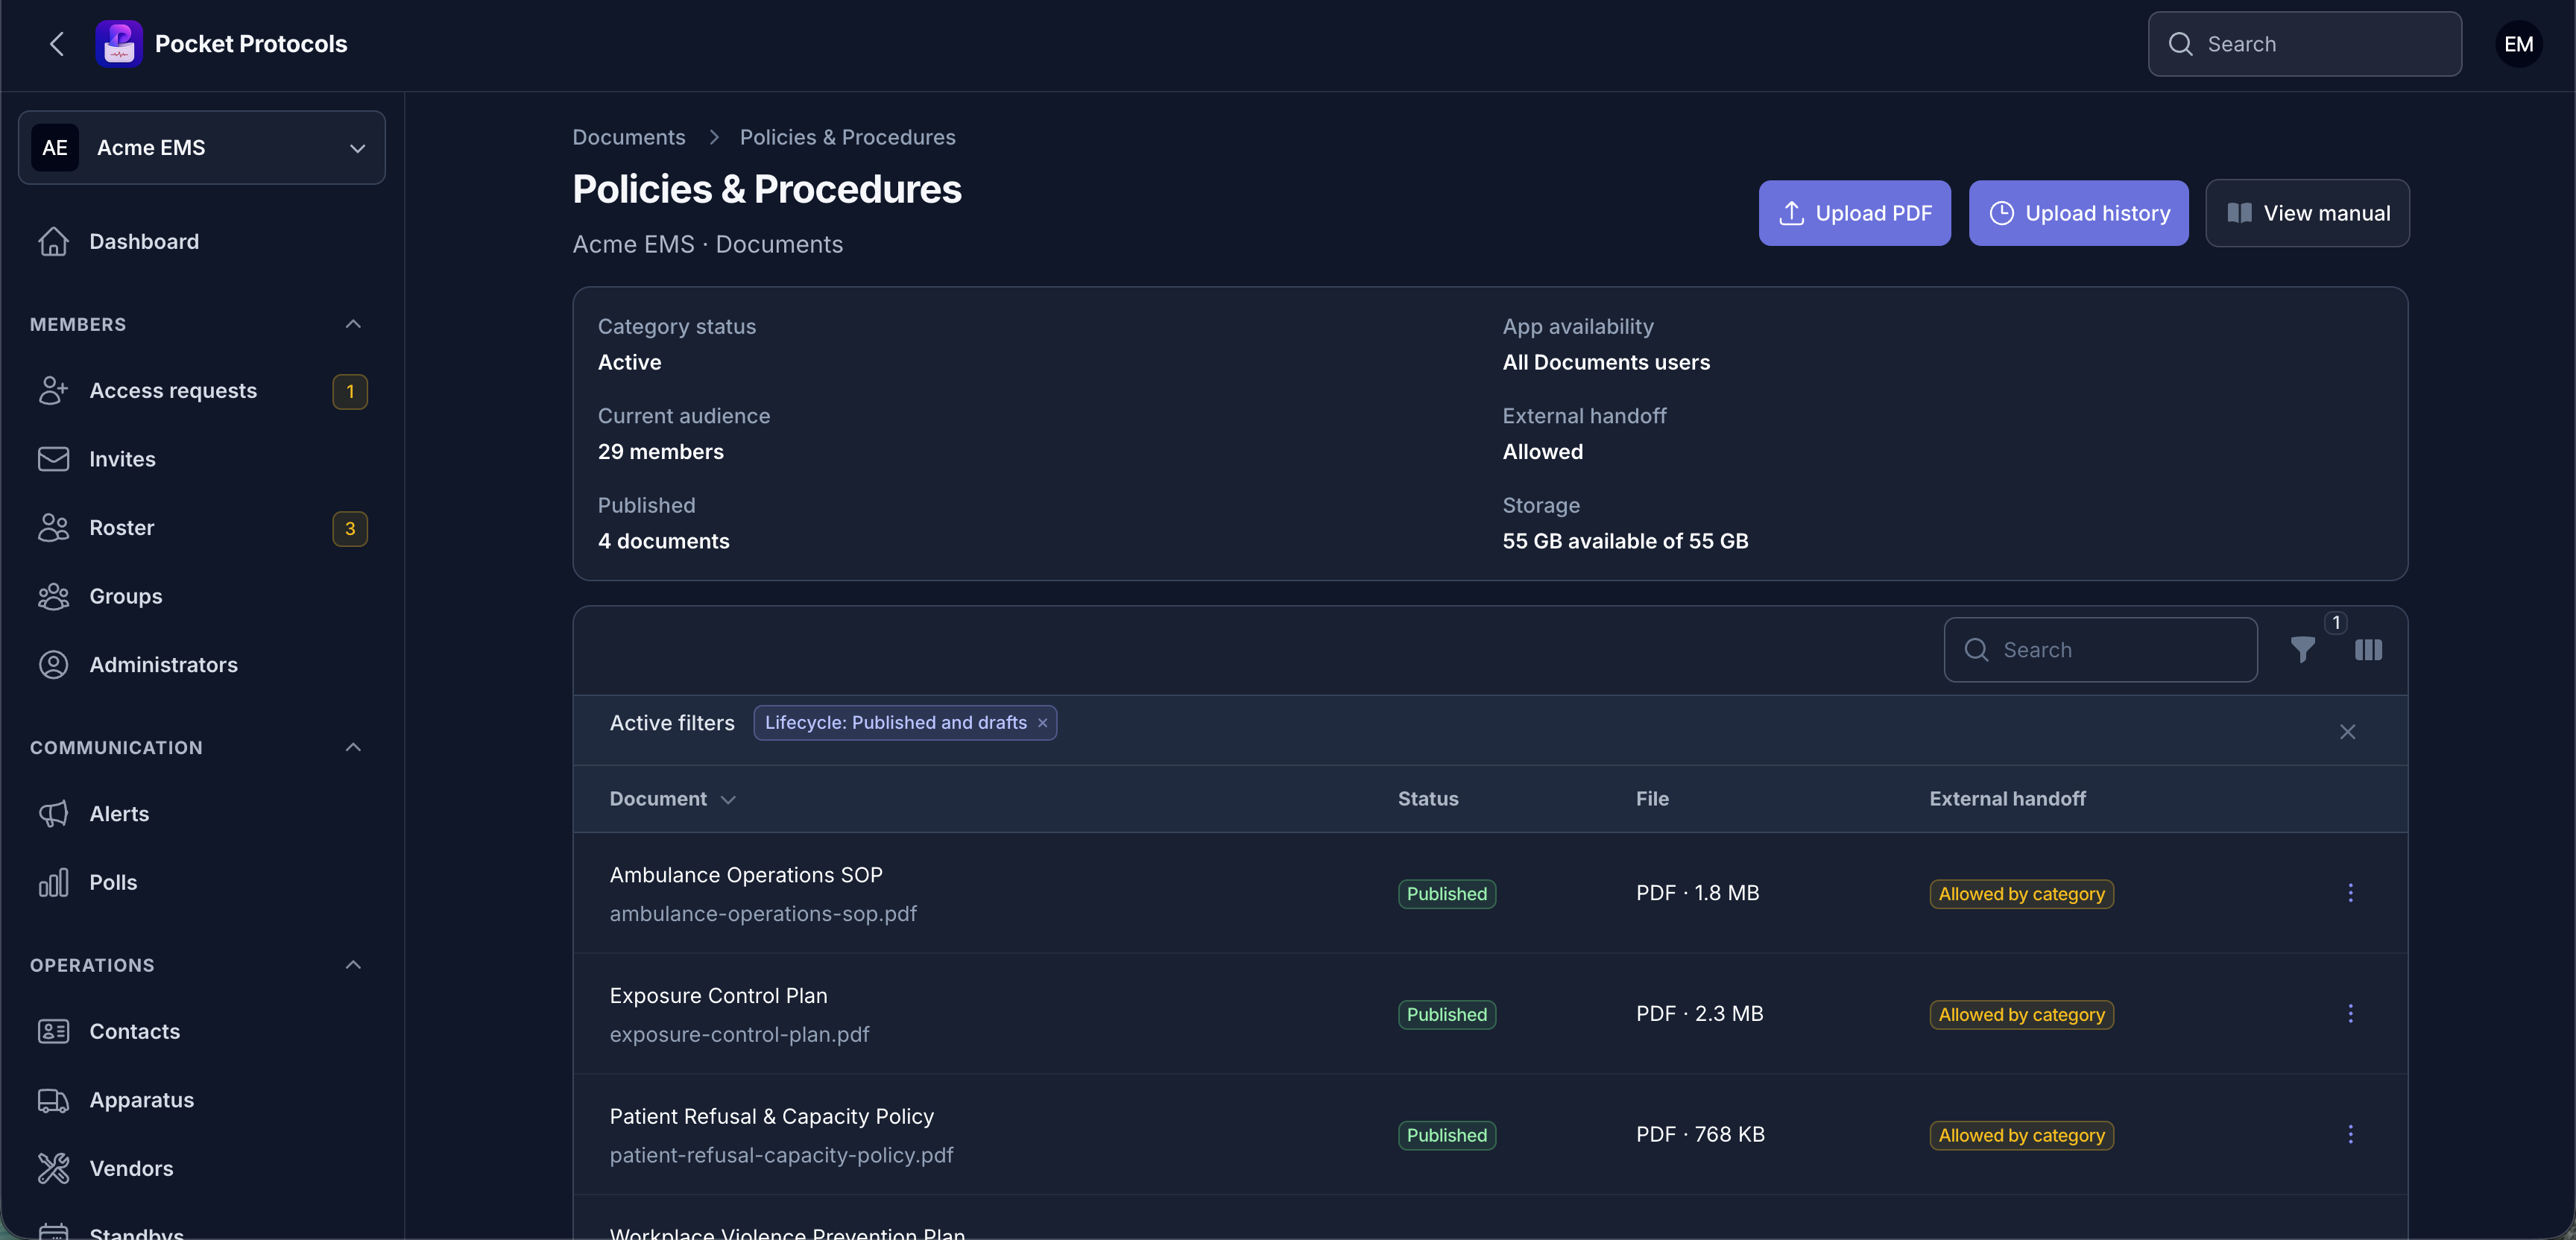
Task: Open row actions for Ambulance Operations SOP
Action: (2350, 893)
